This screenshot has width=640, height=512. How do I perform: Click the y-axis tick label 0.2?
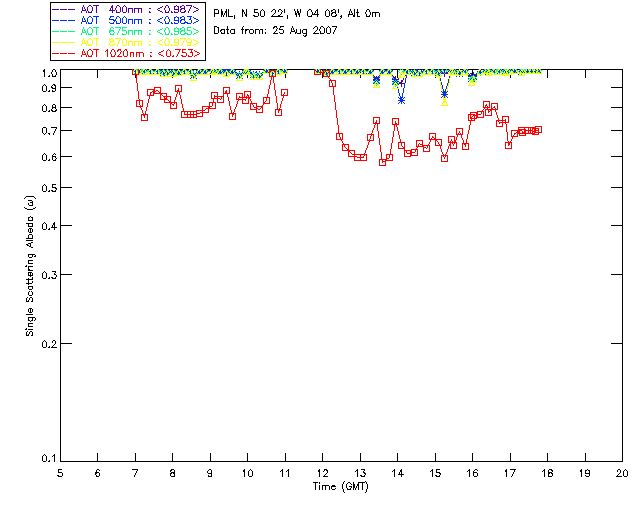point(49,344)
